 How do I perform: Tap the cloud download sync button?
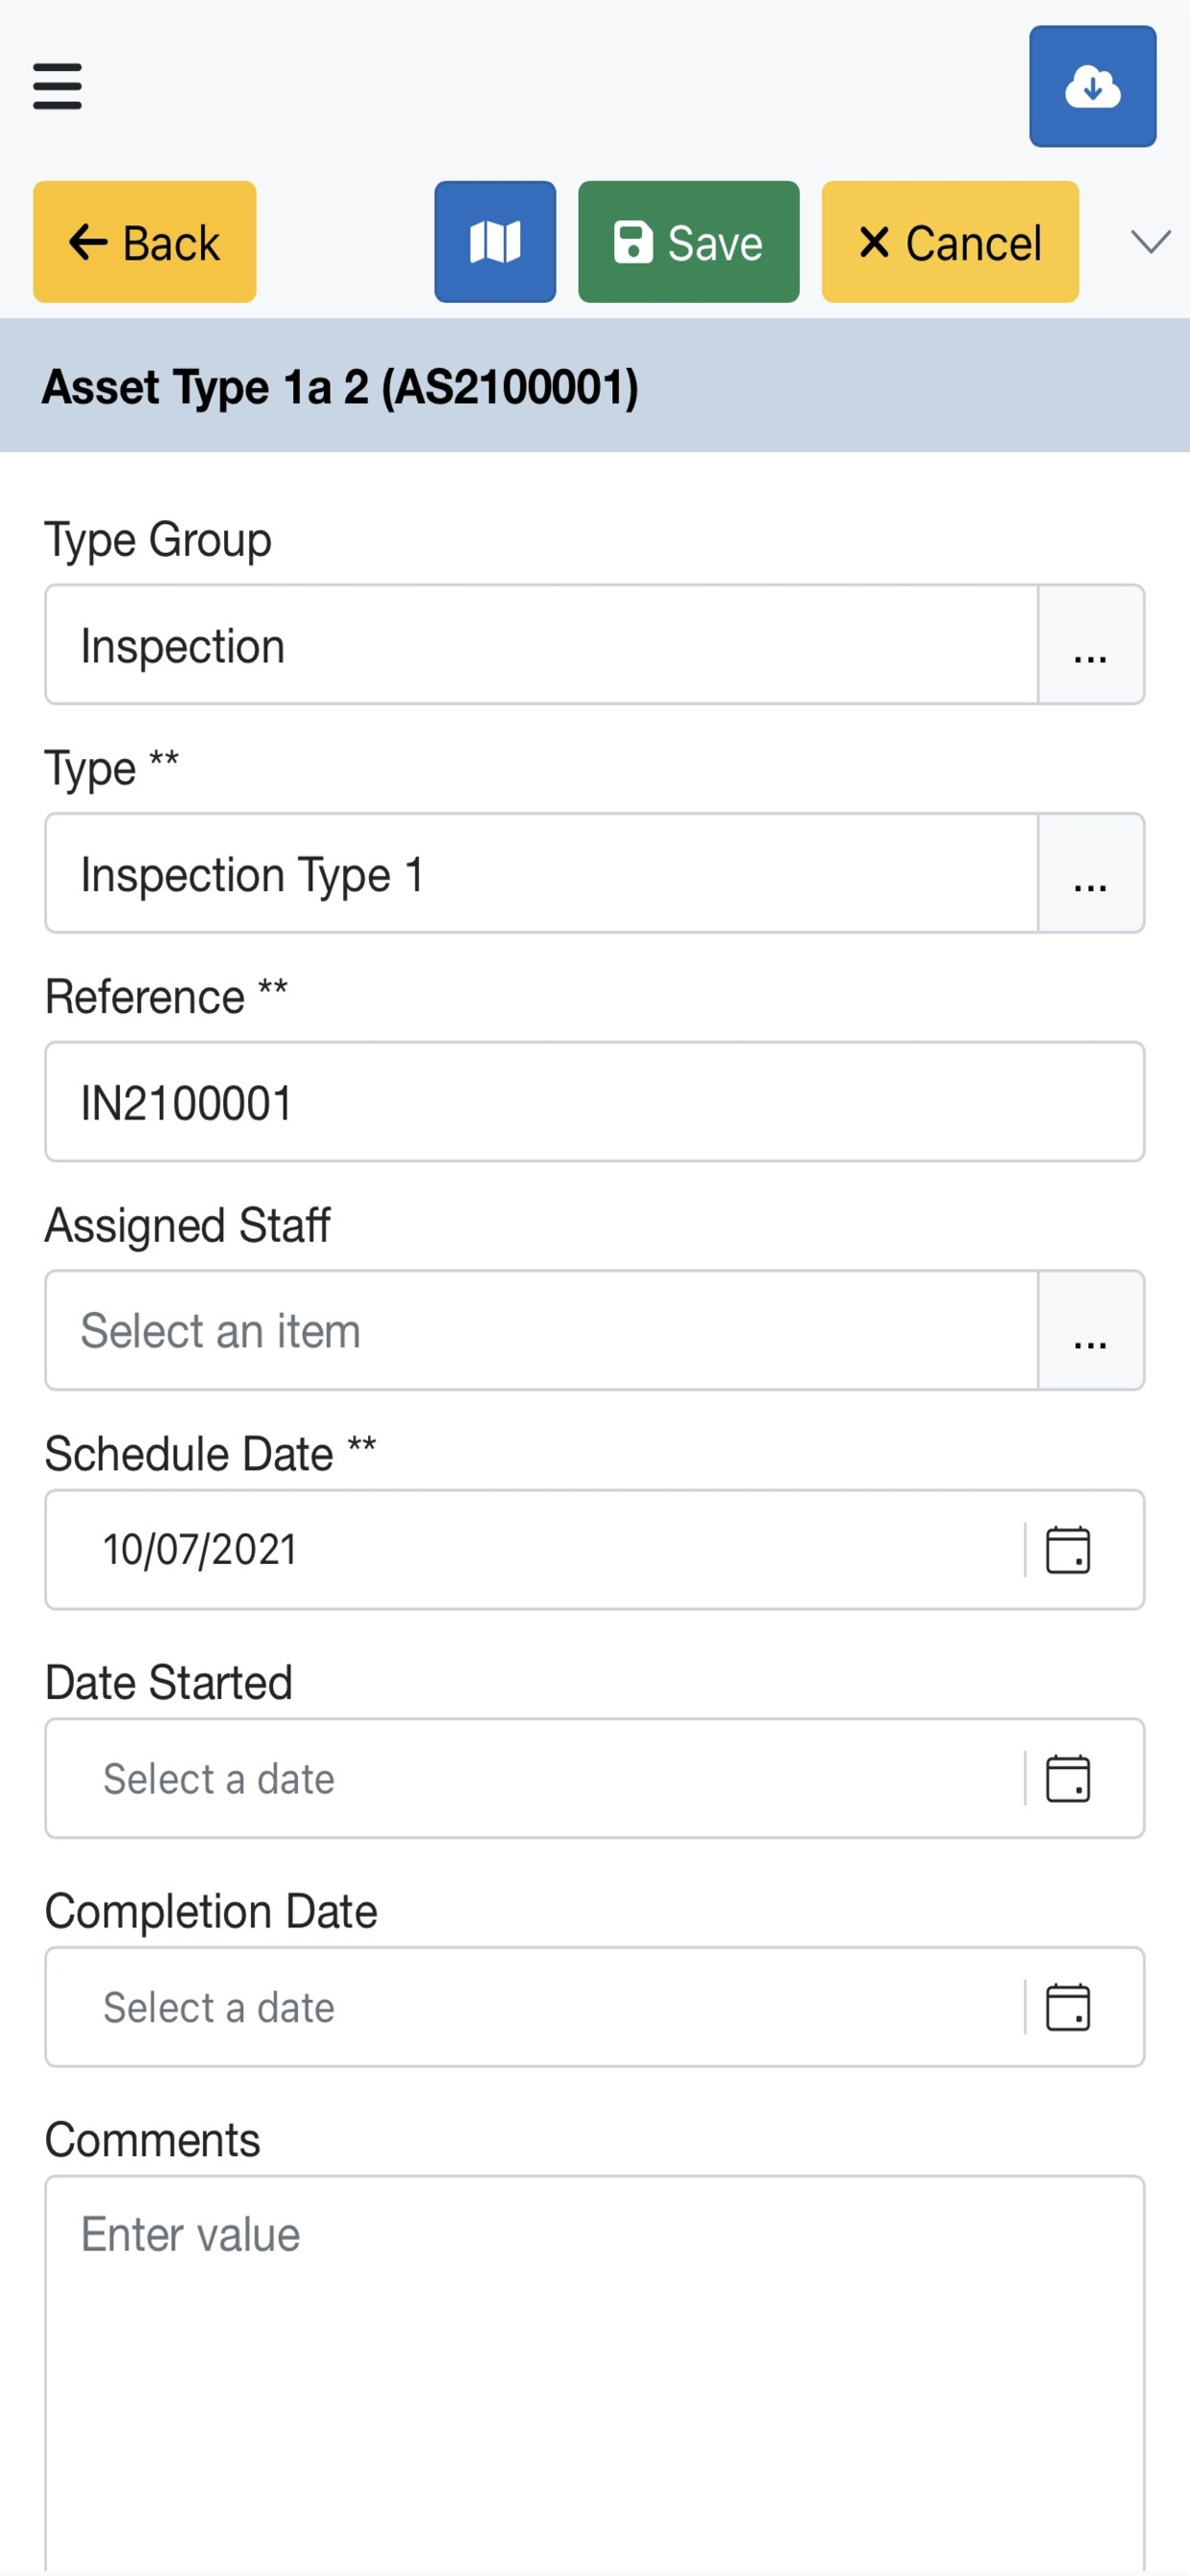(x=1092, y=86)
